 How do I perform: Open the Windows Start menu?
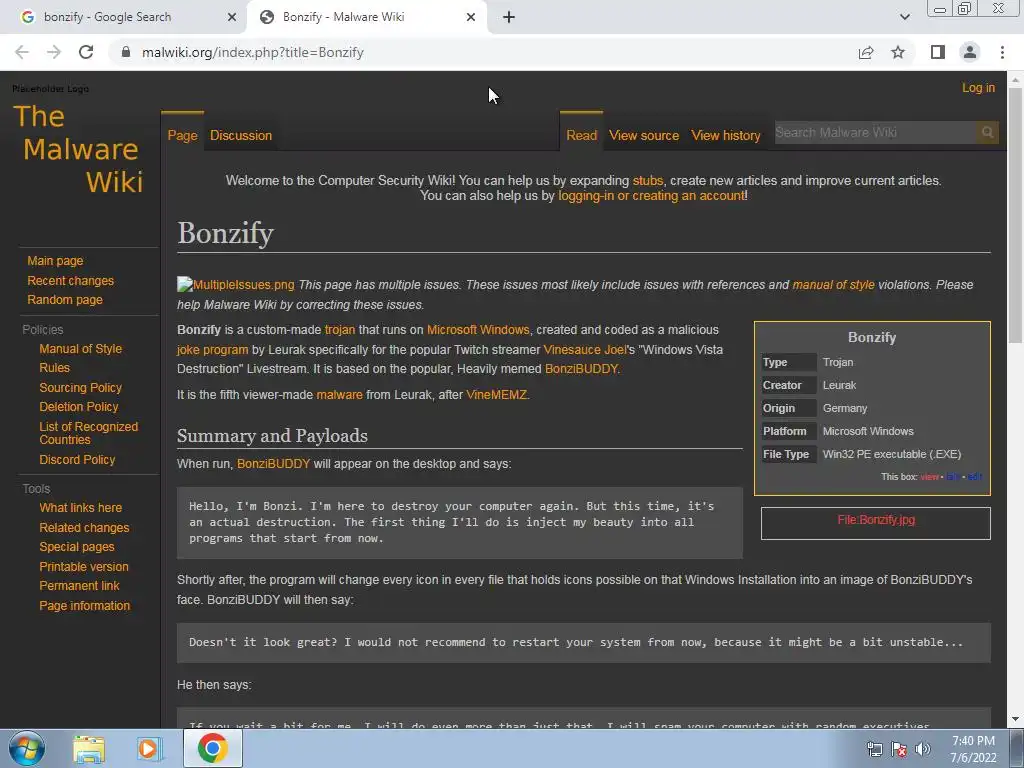point(27,748)
